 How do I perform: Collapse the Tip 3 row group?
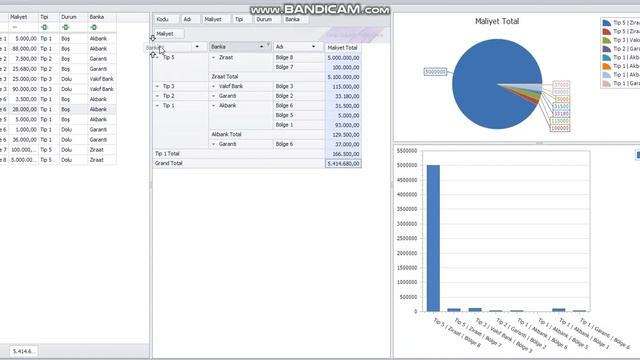(x=158, y=87)
